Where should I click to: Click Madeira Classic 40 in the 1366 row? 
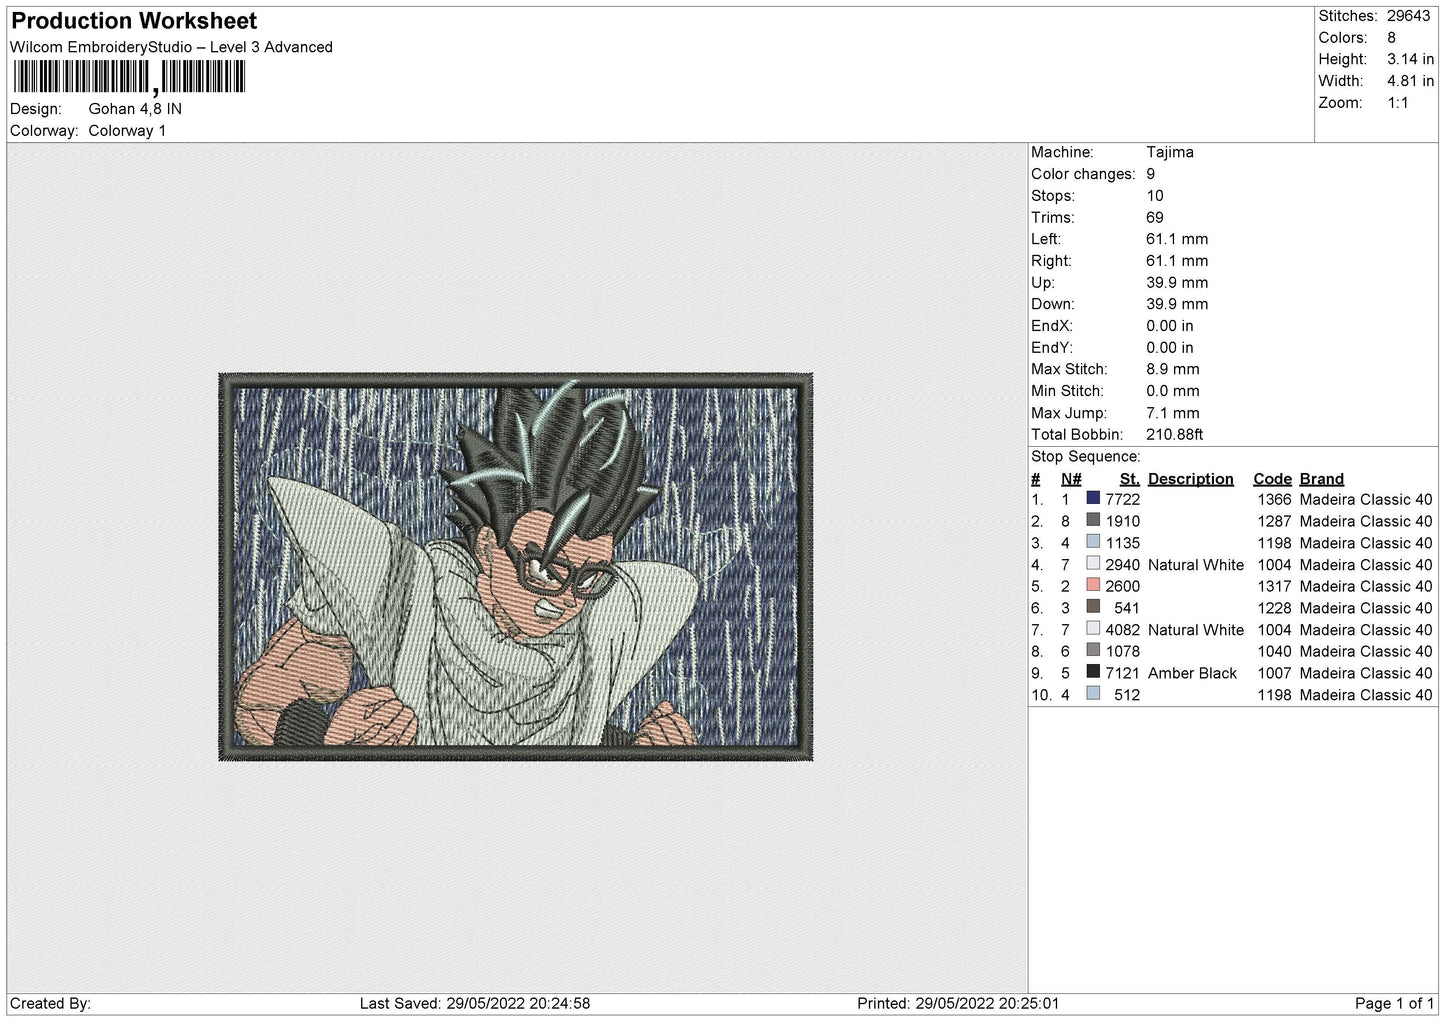(1366, 499)
